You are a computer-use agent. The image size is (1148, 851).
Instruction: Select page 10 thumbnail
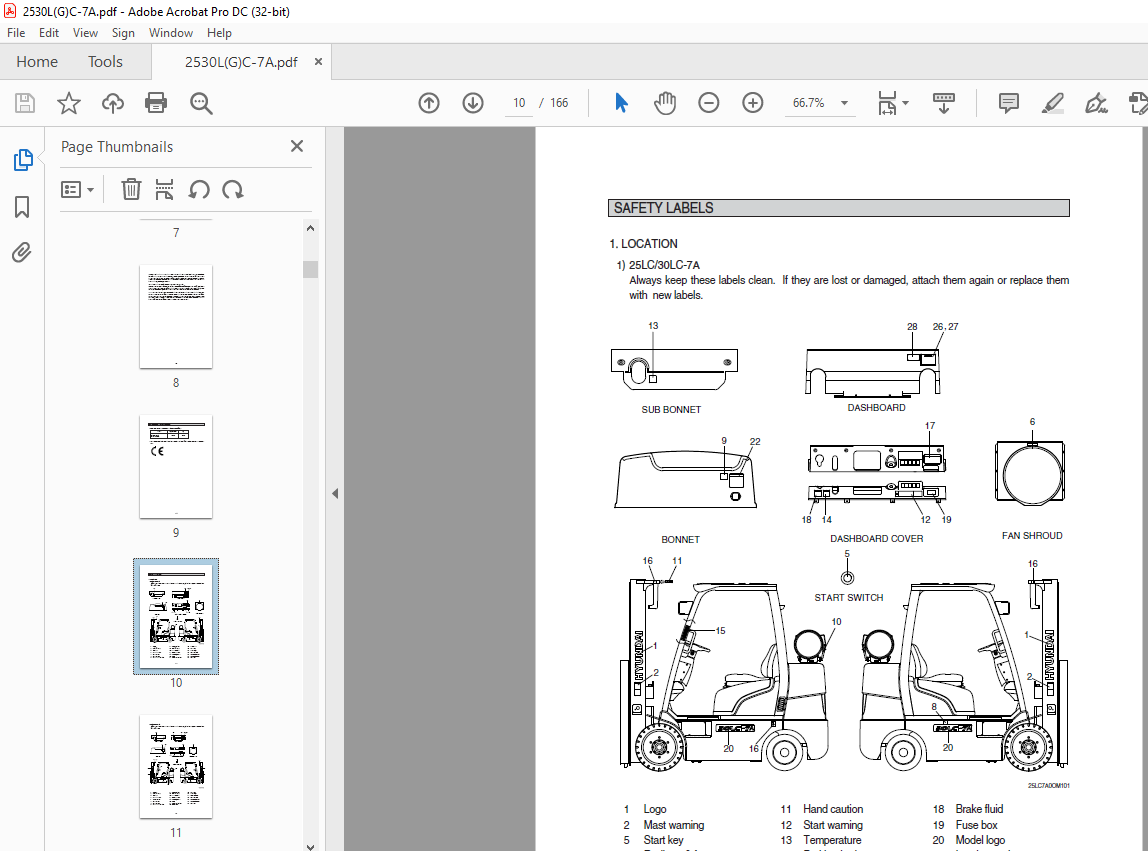(176, 617)
